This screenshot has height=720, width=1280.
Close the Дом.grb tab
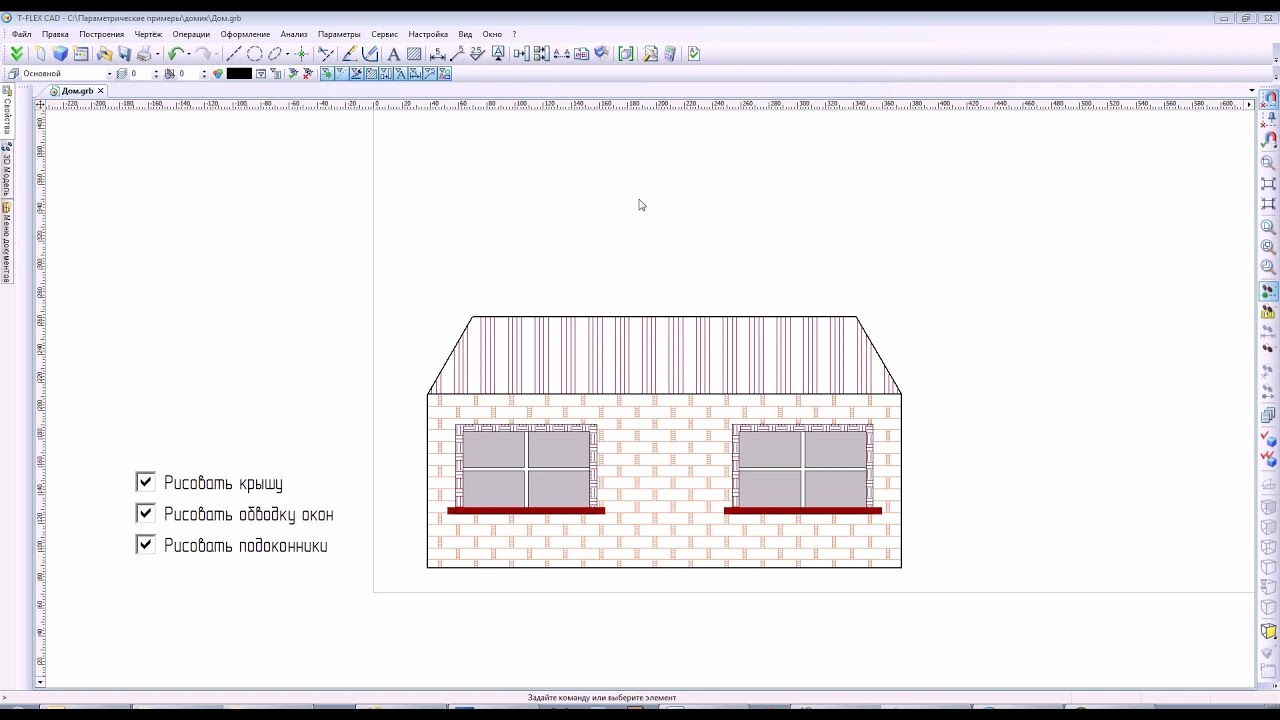(100, 91)
